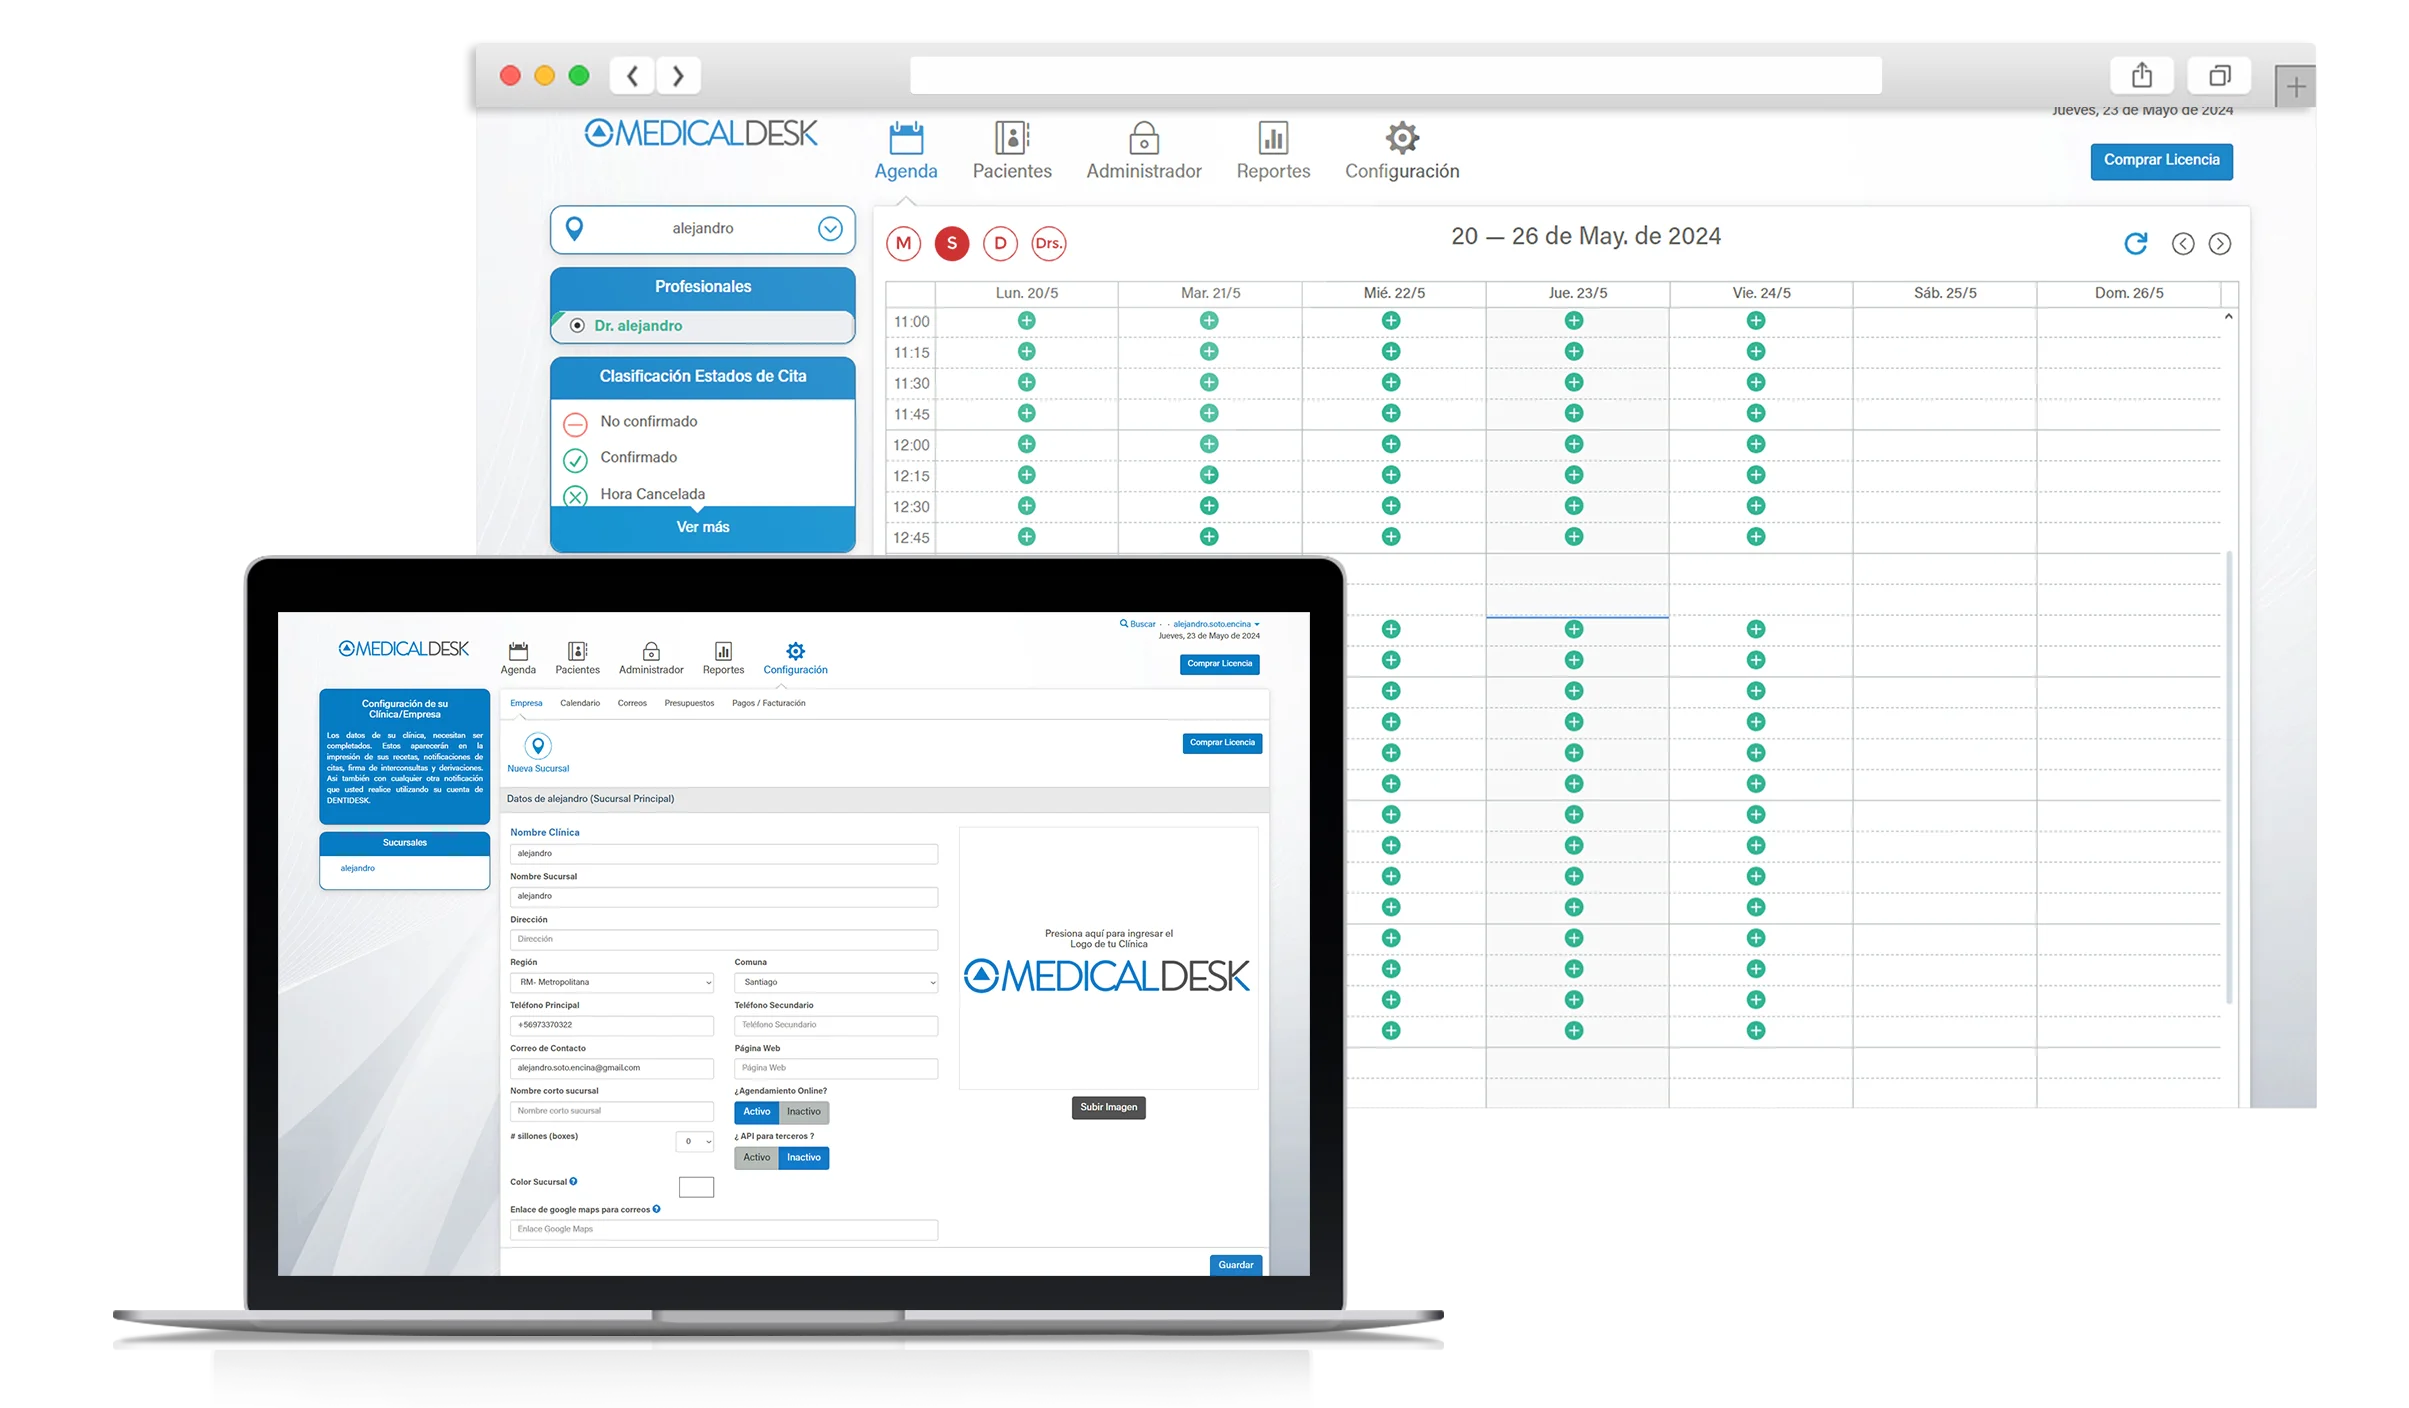This screenshot has height=1408, width=2409.
Task: Switch to Correos tab on laptop
Action: pos(632,703)
